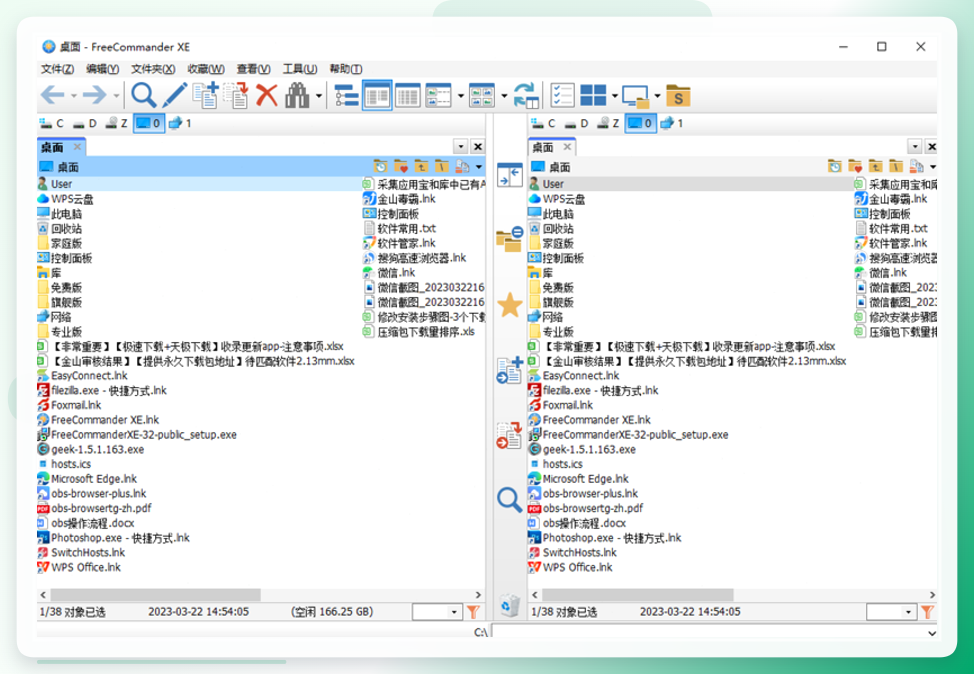Open the 文件 menu
Image resolution: width=974 pixels, height=674 pixels.
(x=57, y=69)
